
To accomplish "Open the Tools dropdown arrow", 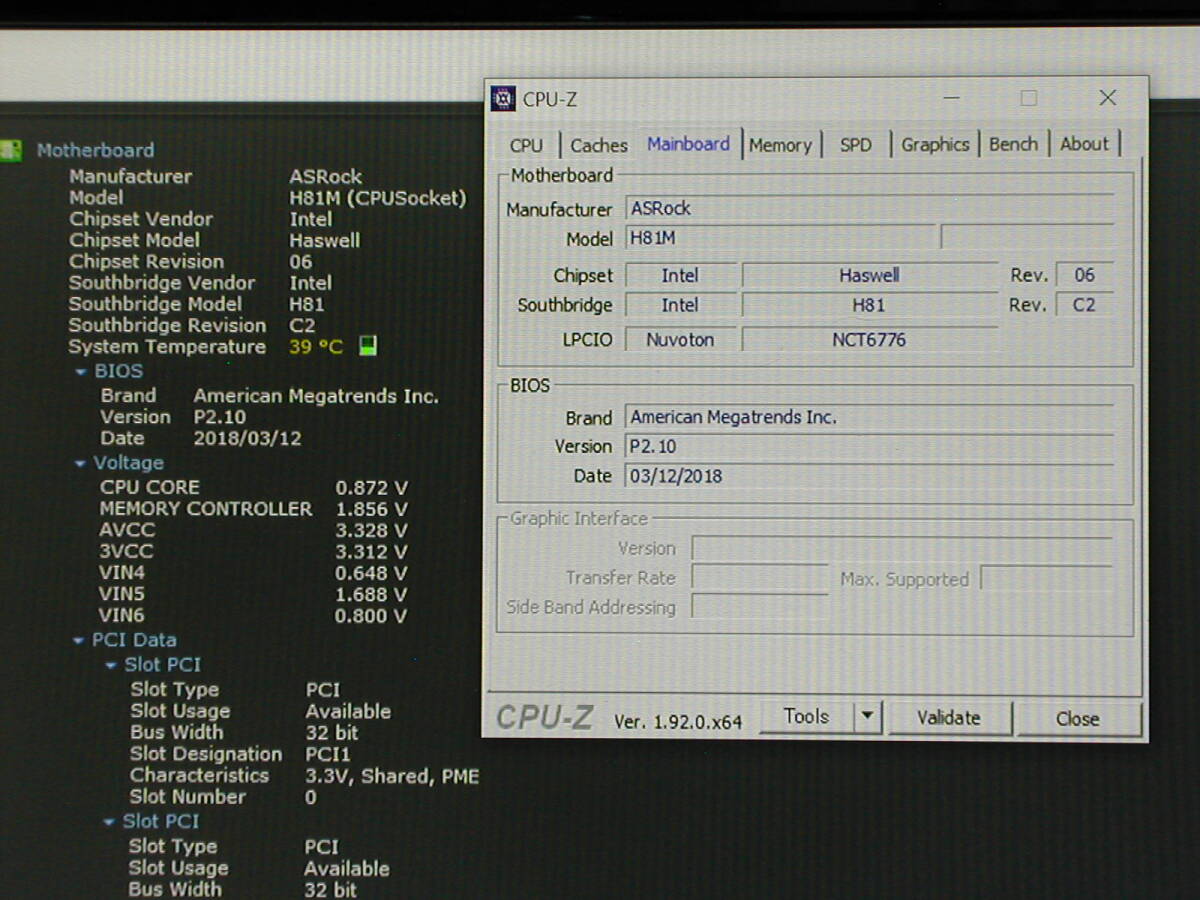I will pyautogui.click(x=867, y=717).
